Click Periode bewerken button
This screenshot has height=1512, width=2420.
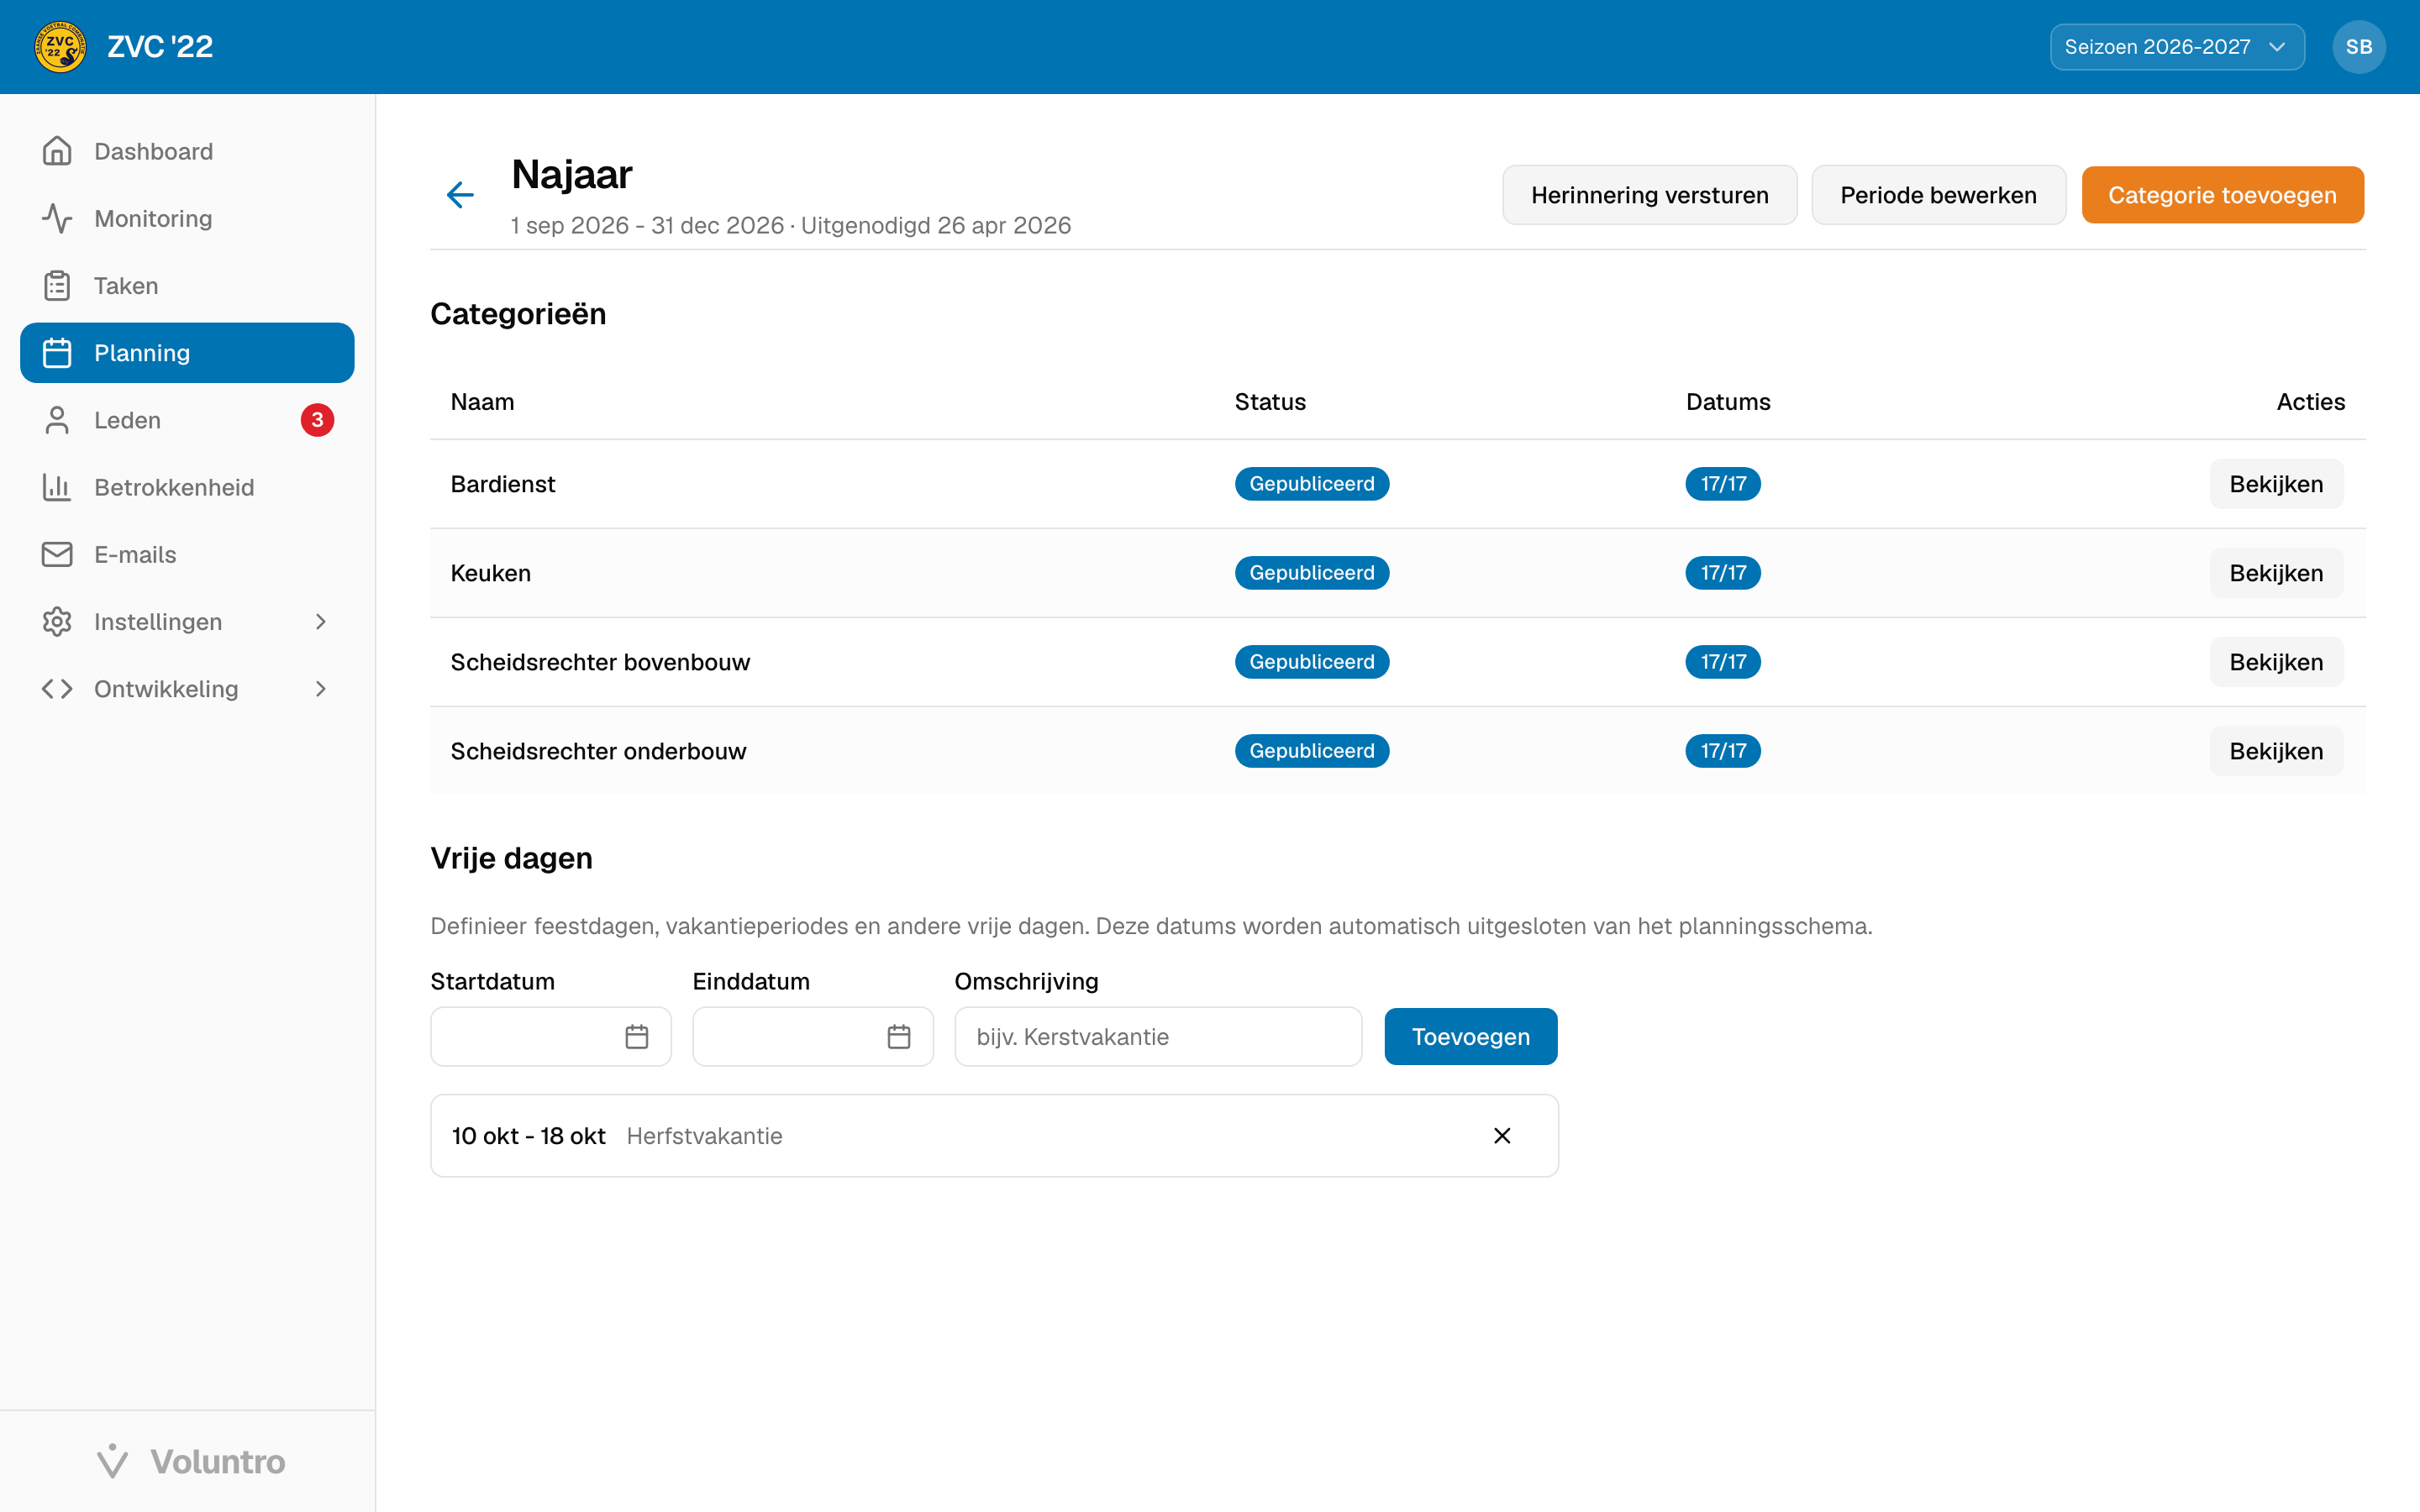pos(1938,195)
